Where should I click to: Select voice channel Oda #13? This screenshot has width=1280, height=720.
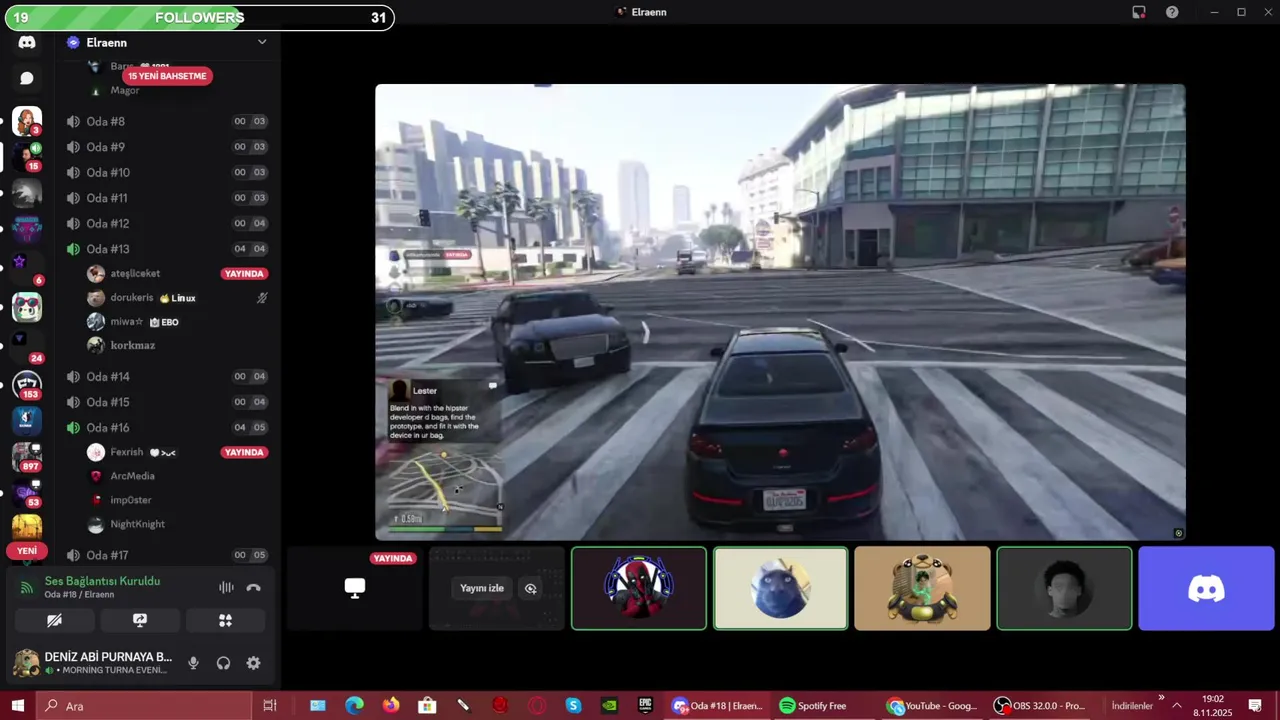(x=167, y=249)
